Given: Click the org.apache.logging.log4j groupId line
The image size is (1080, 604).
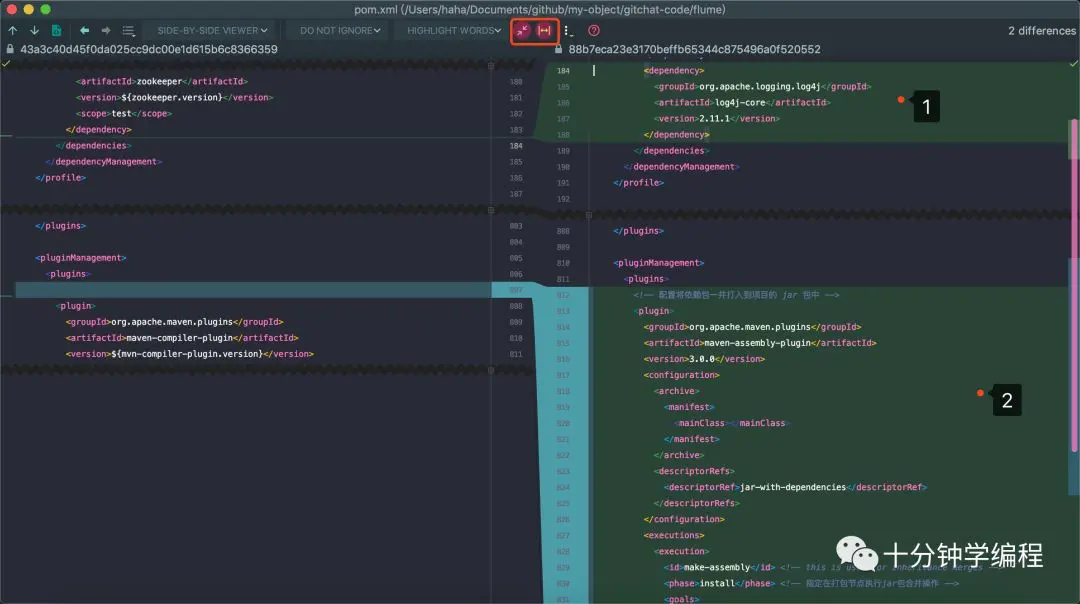Looking at the screenshot, I should pos(762,87).
